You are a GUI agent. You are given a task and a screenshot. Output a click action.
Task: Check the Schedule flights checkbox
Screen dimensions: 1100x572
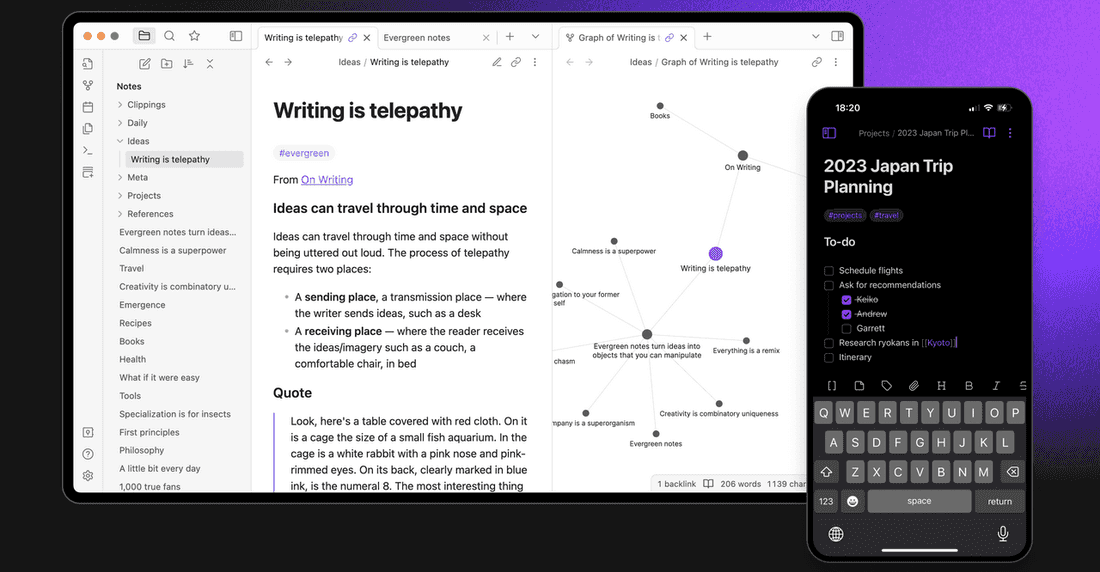(x=829, y=270)
